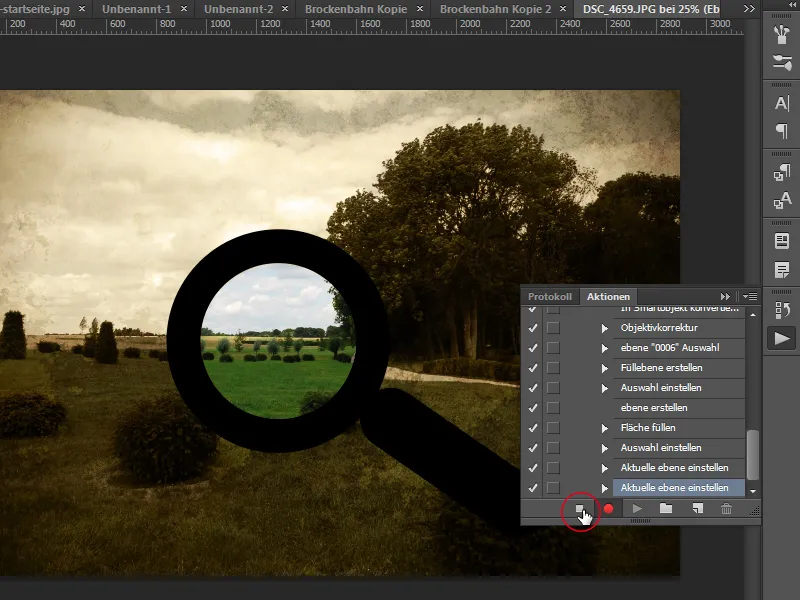Expand the ebene "0006" Auswahl step

click(x=605, y=348)
